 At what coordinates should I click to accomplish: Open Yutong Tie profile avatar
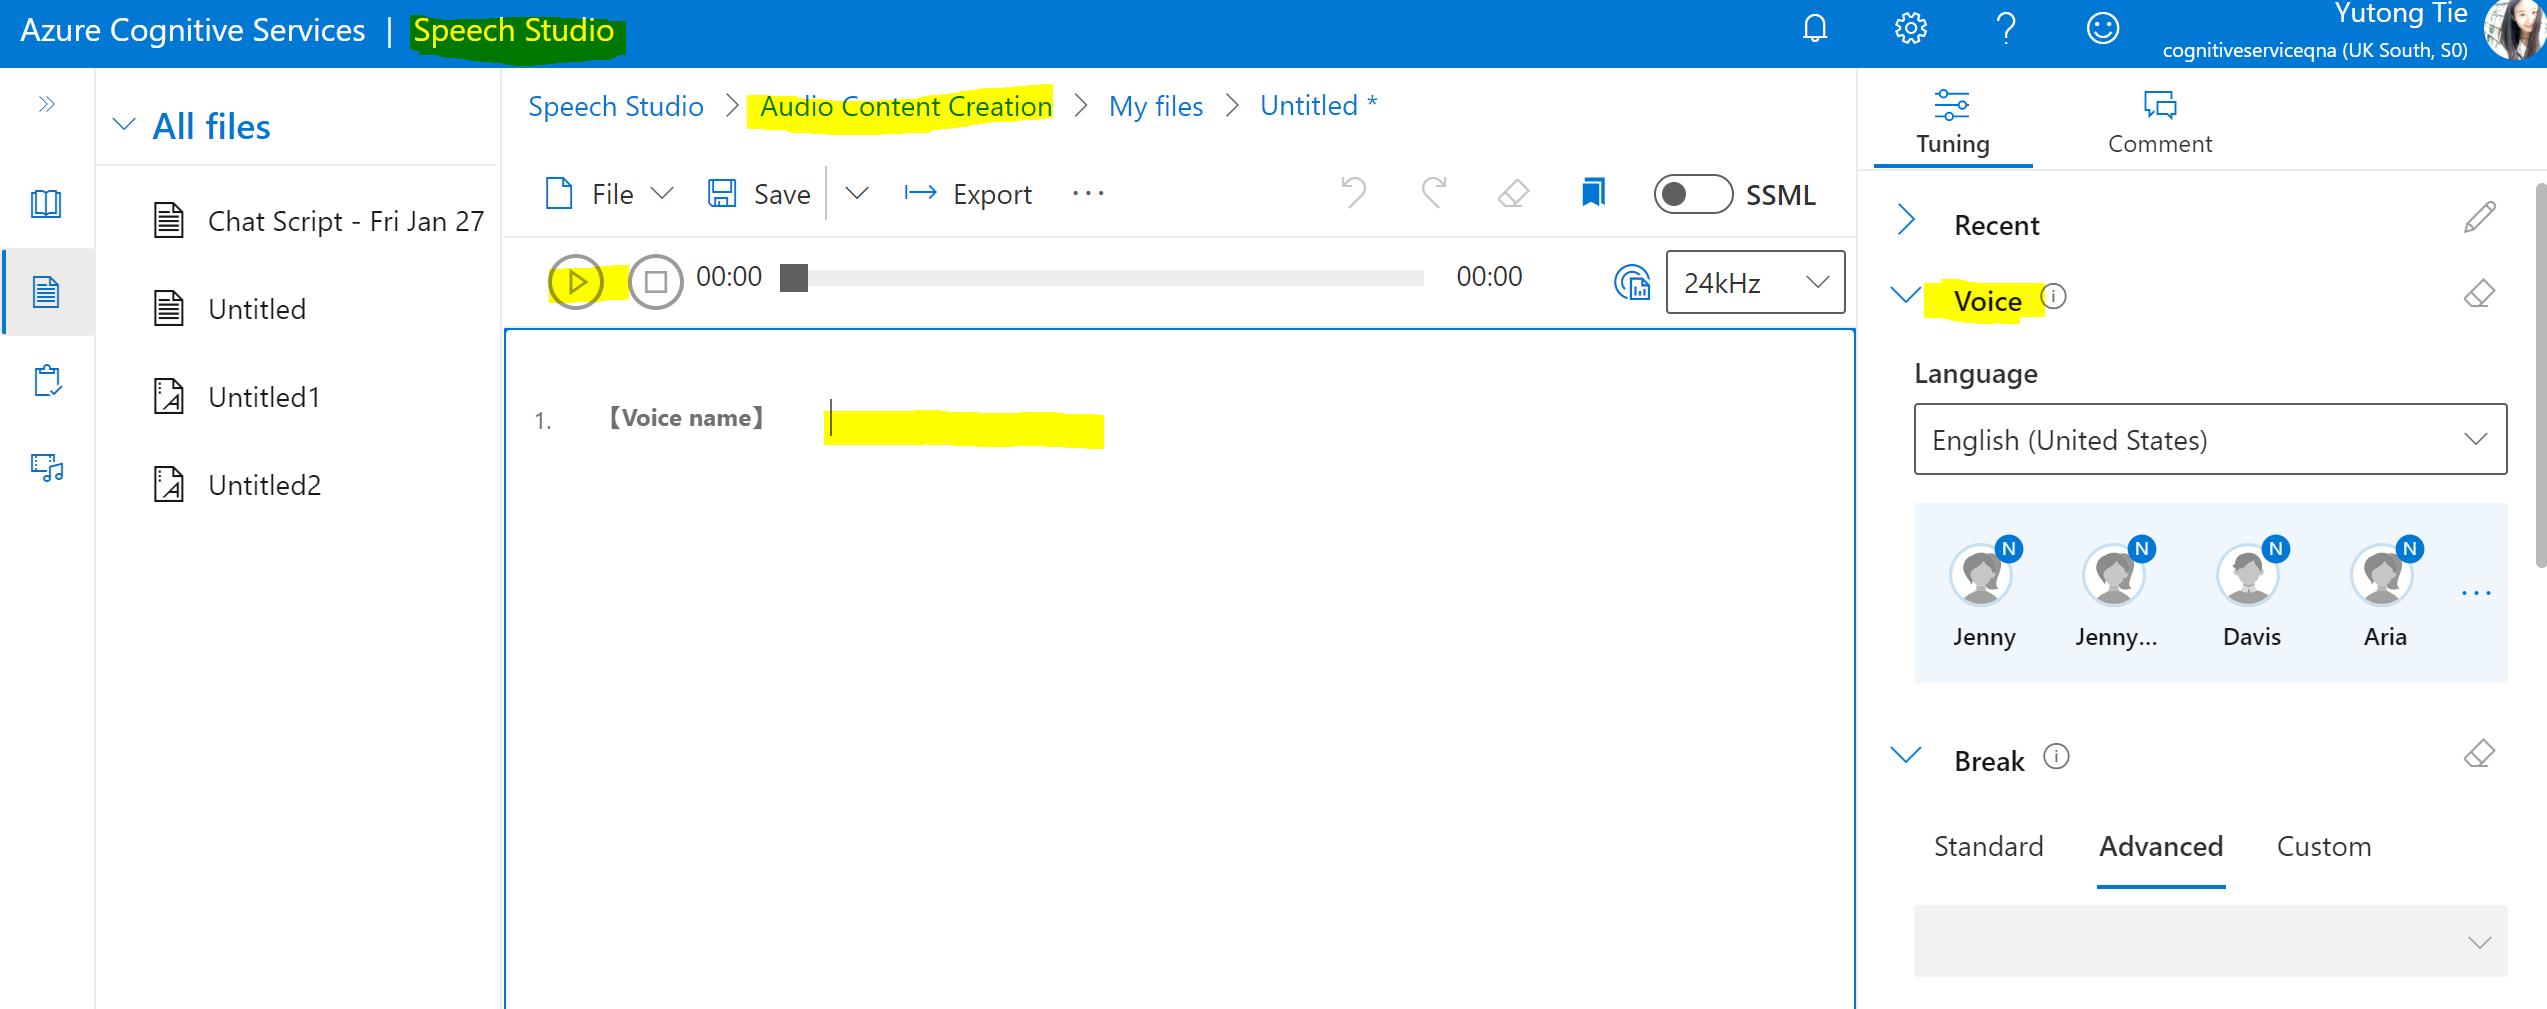2517,30
